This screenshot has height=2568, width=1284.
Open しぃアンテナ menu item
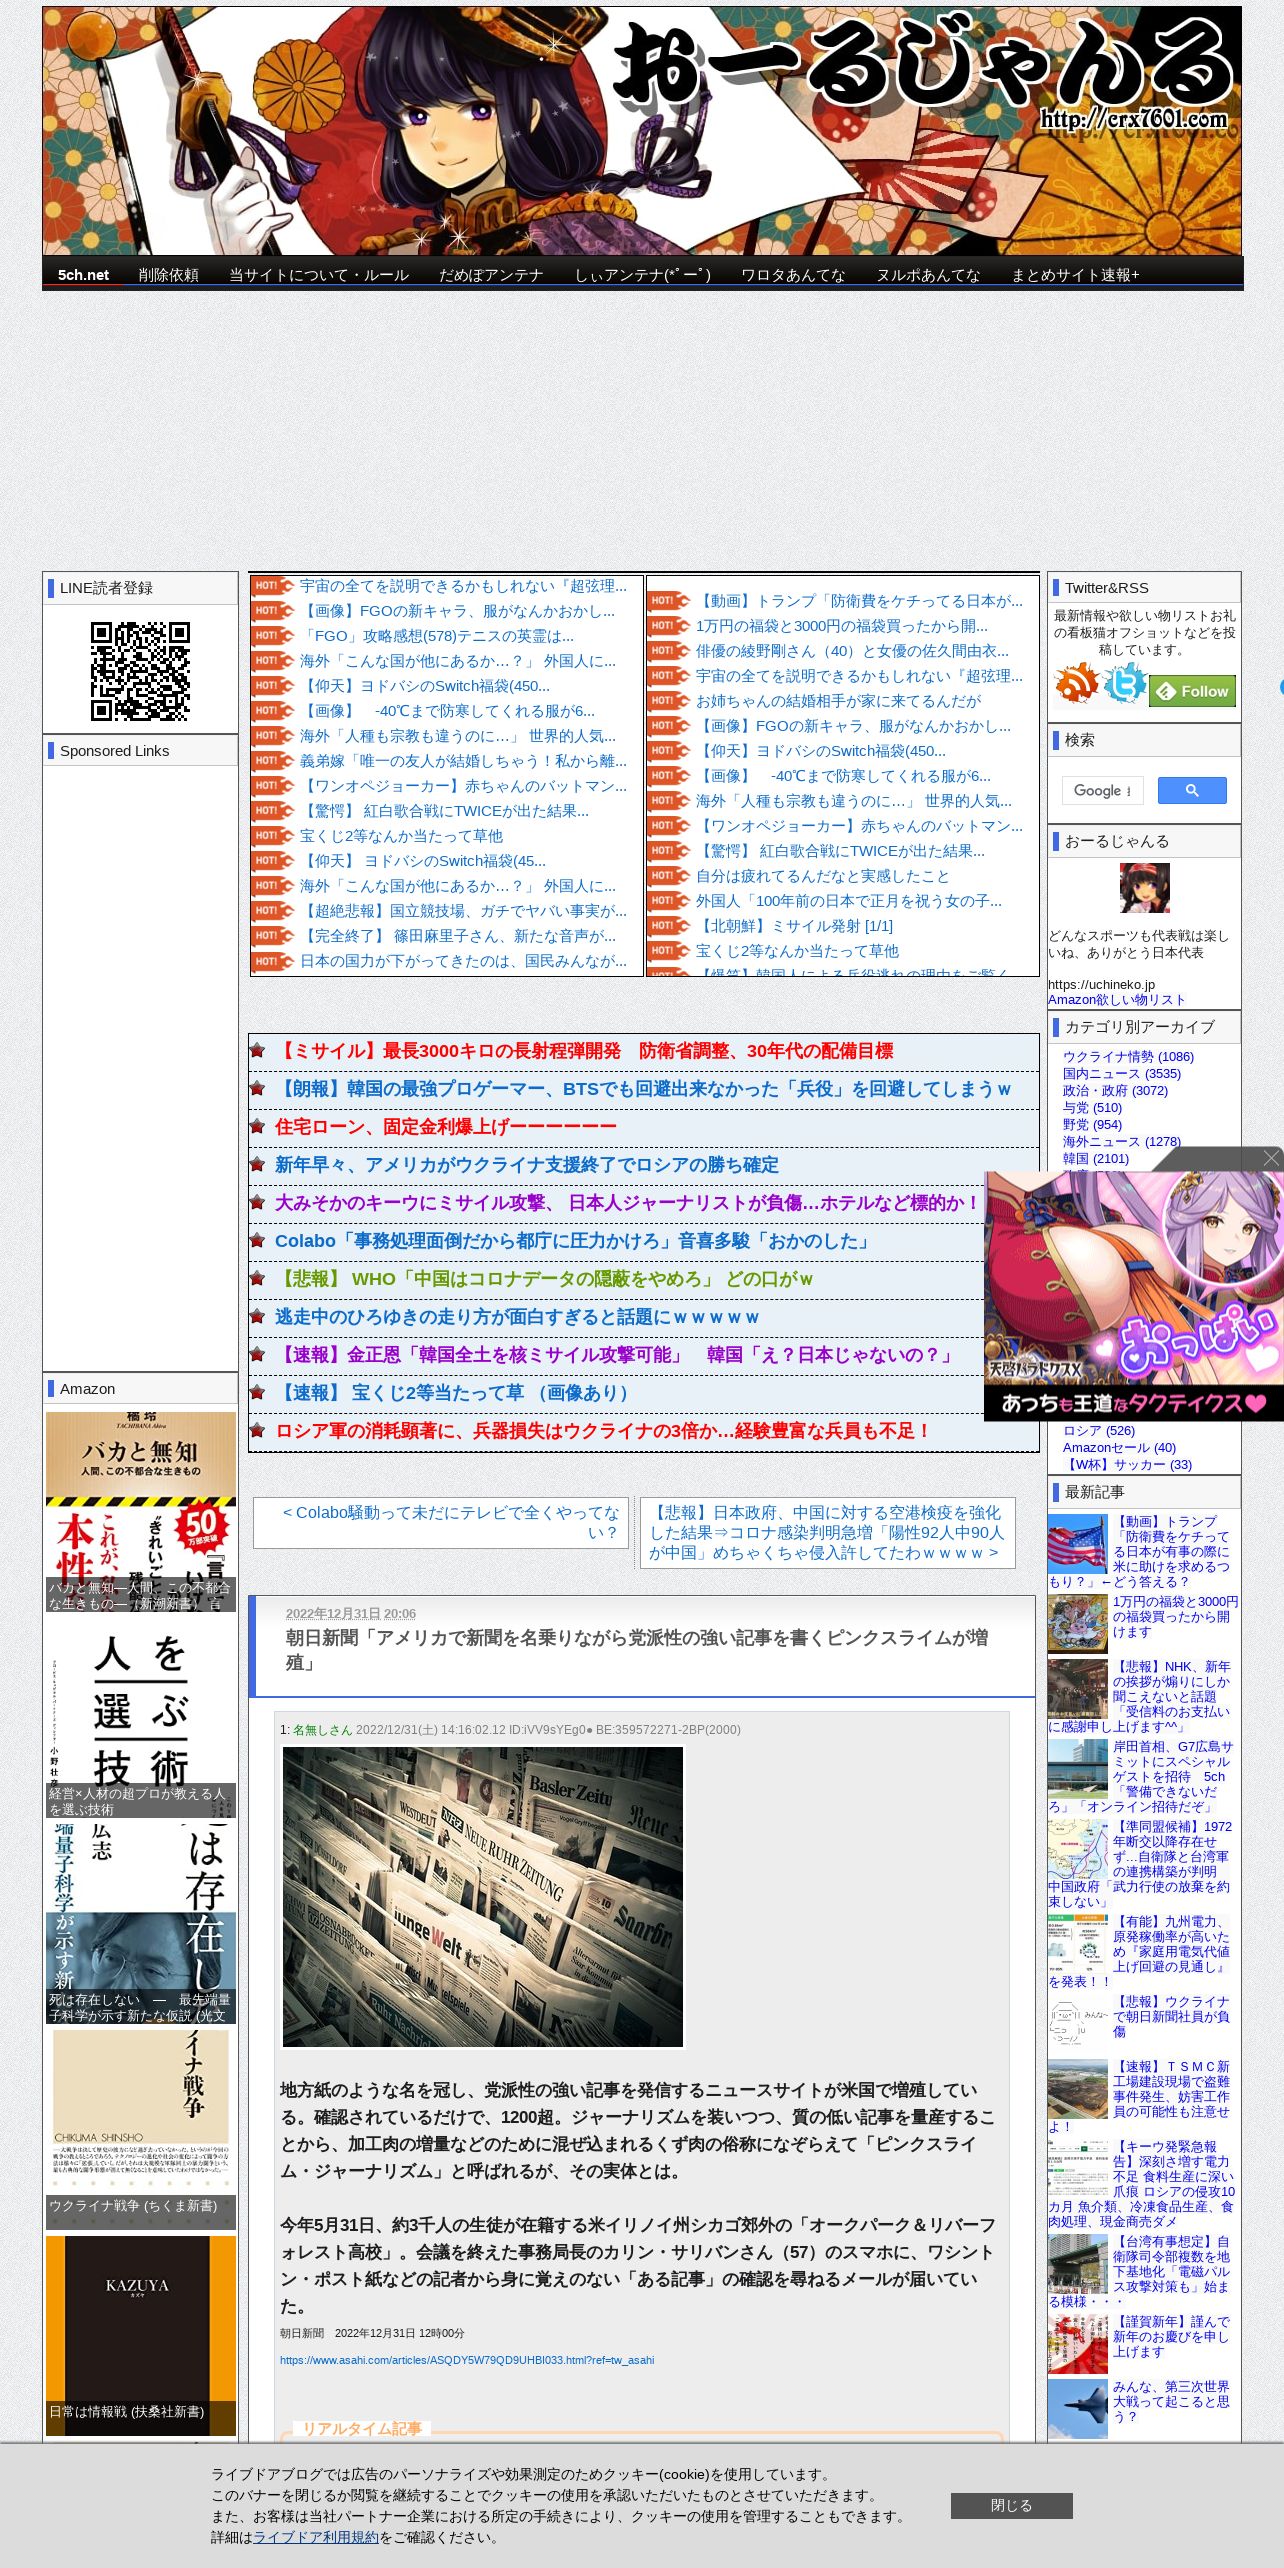[x=642, y=275]
